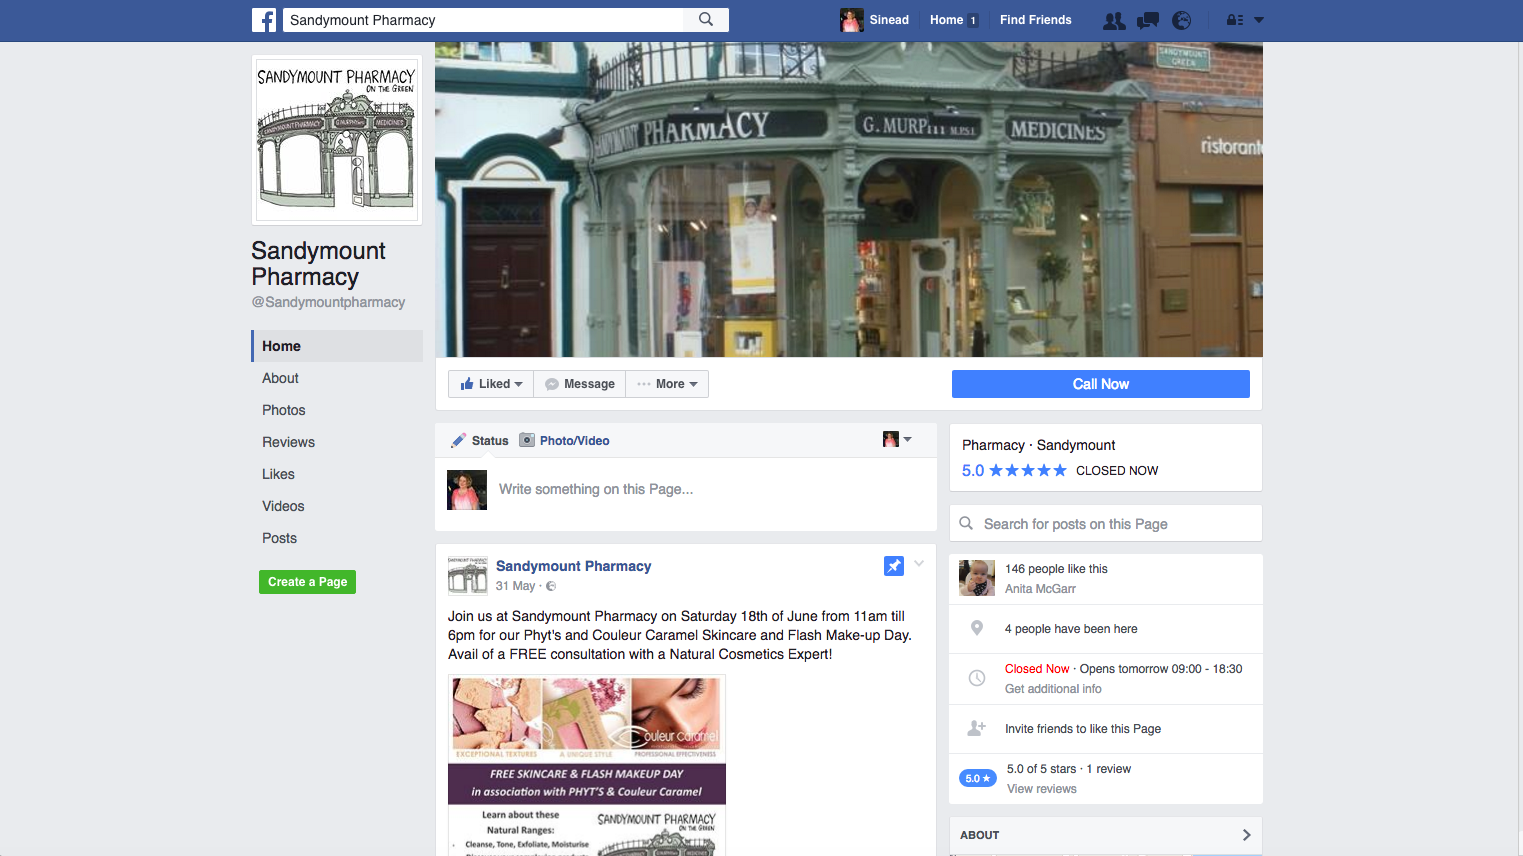This screenshot has width=1523, height=856.
Task: Open the posting-as identity dropdown
Action: [897, 439]
